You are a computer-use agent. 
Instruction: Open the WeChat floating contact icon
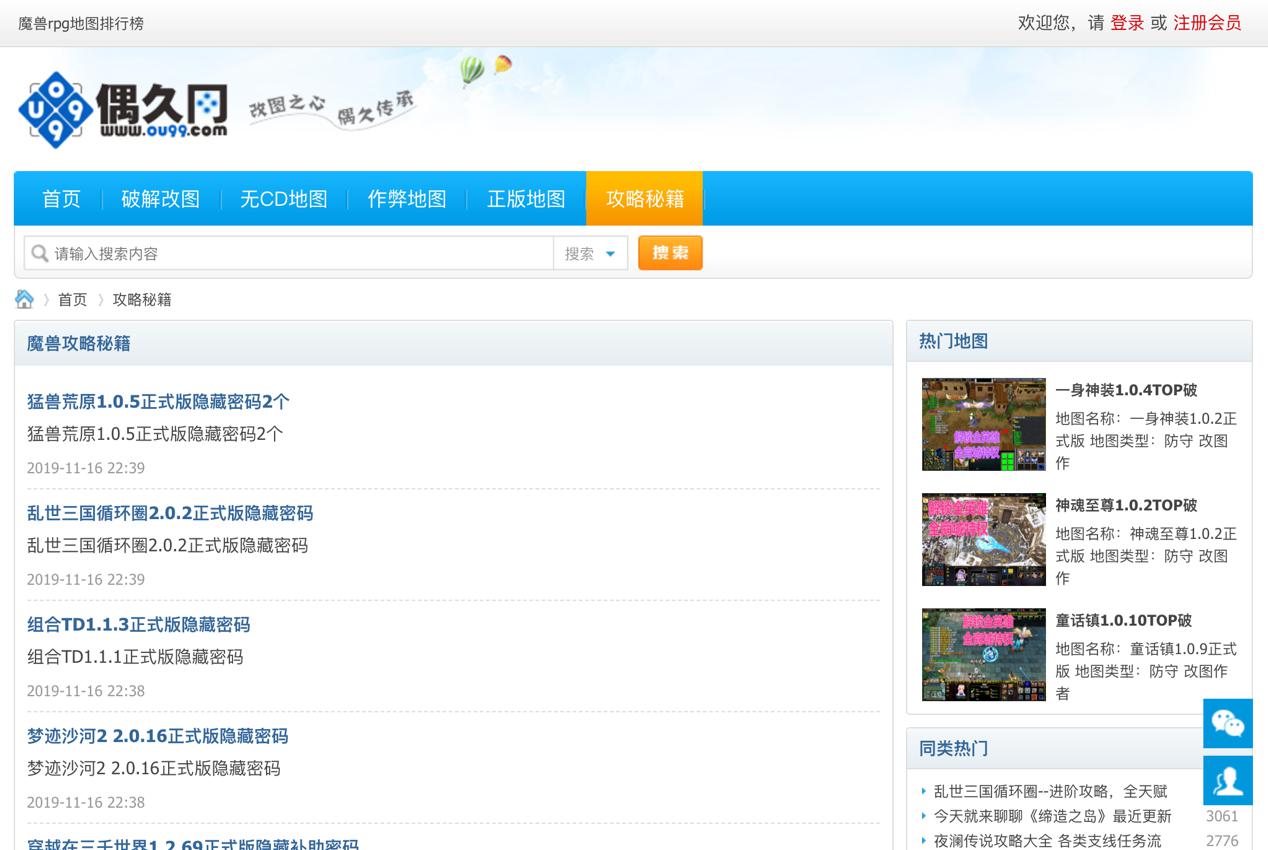[1227, 723]
